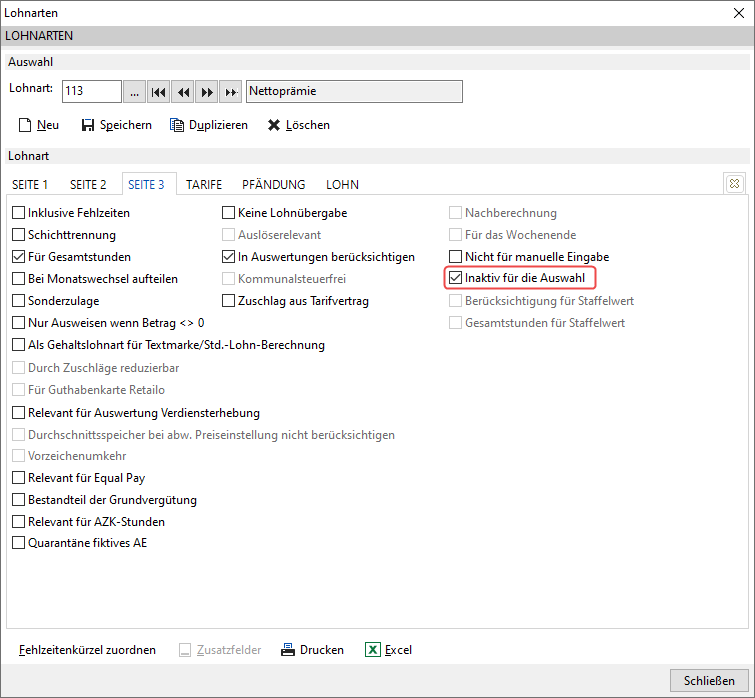Click the Nettoprämie name field
Image resolution: width=755 pixels, height=698 pixels.
[x=354, y=91]
